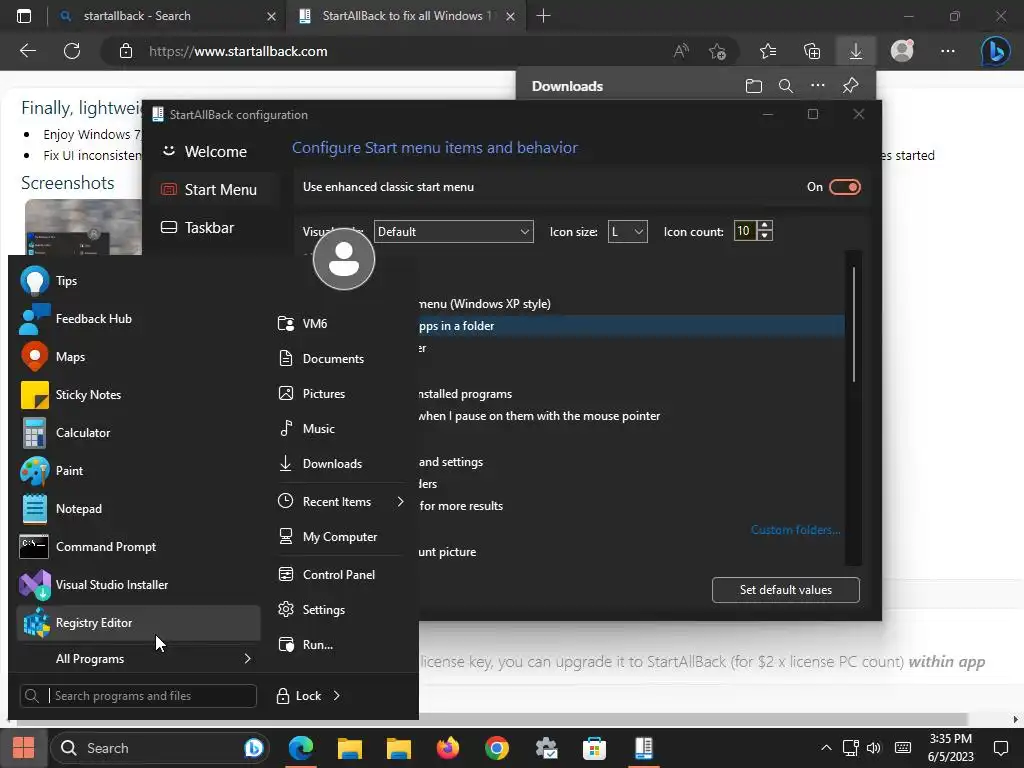Open Paint from the programs list
The width and height of the screenshot is (1024, 768).
coord(138,470)
